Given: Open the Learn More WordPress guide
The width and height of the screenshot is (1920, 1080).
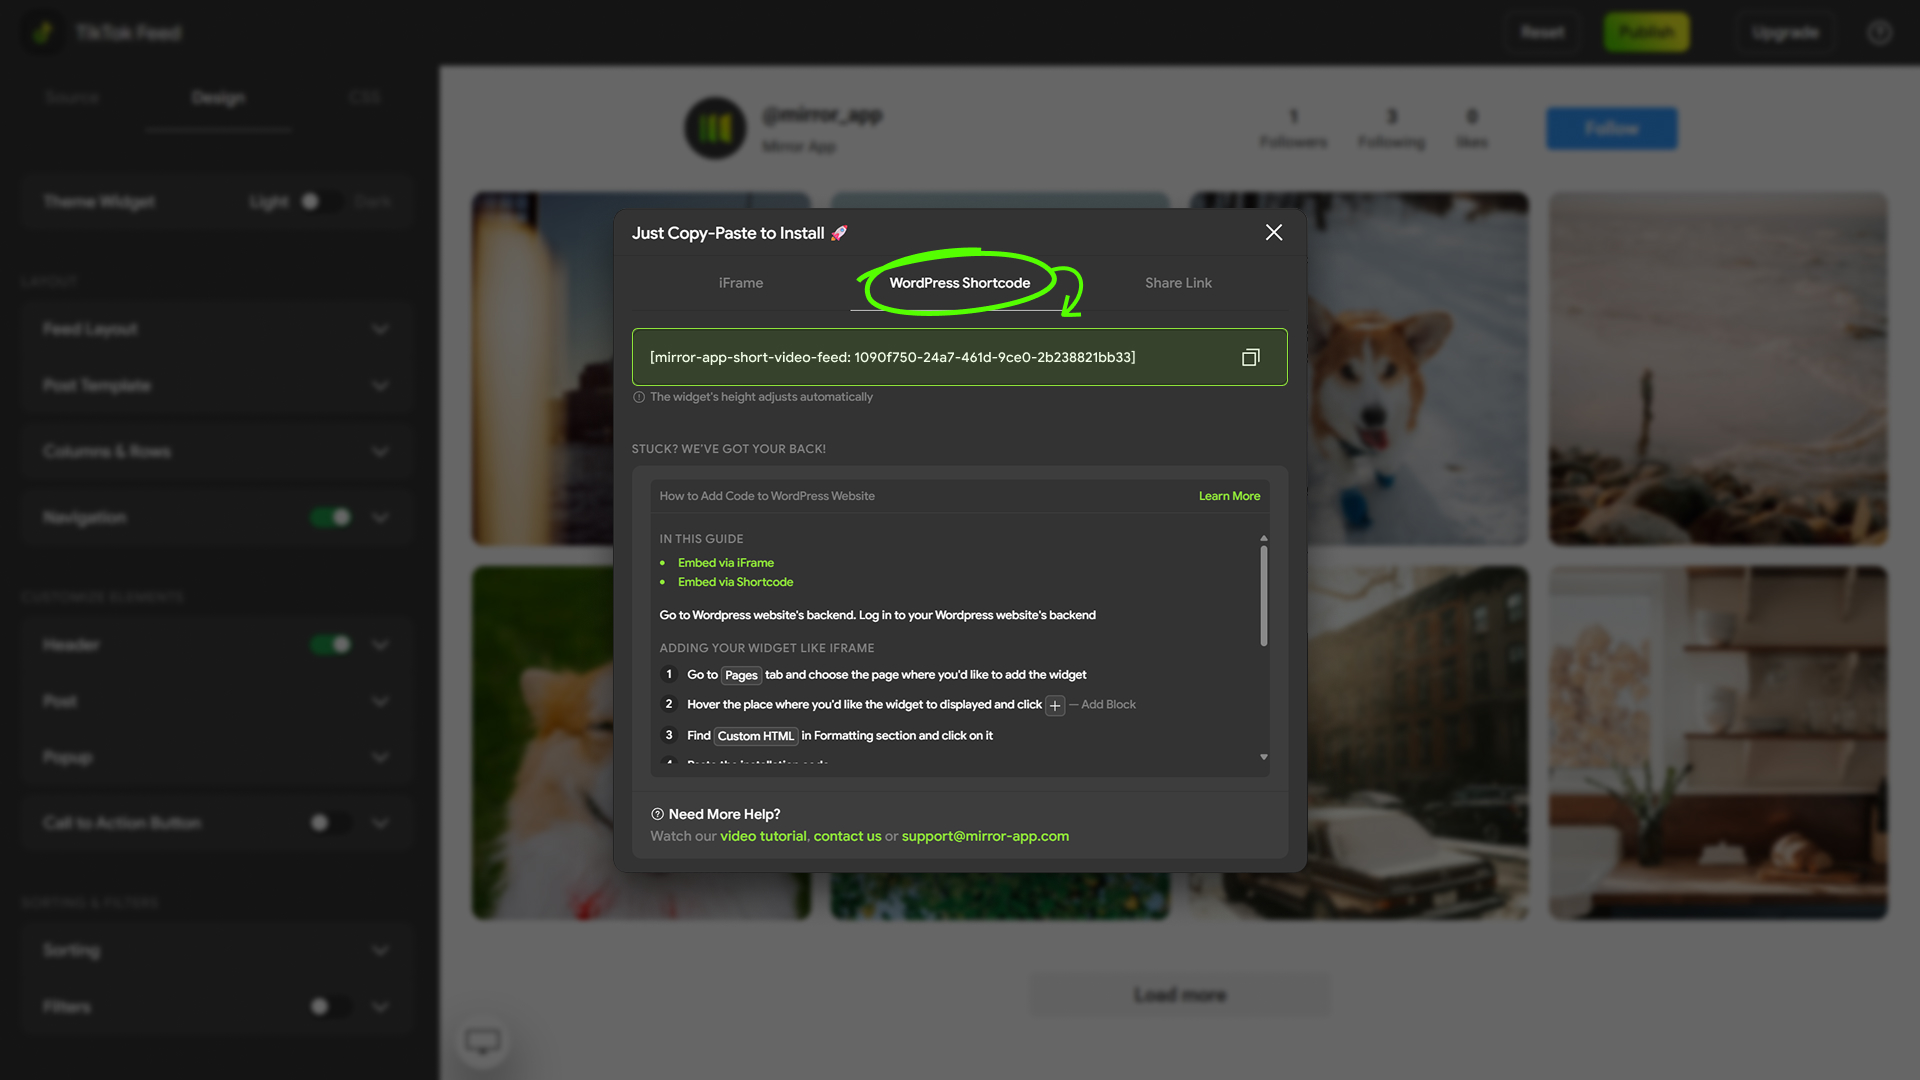Looking at the screenshot, I should coord(1229,495).
